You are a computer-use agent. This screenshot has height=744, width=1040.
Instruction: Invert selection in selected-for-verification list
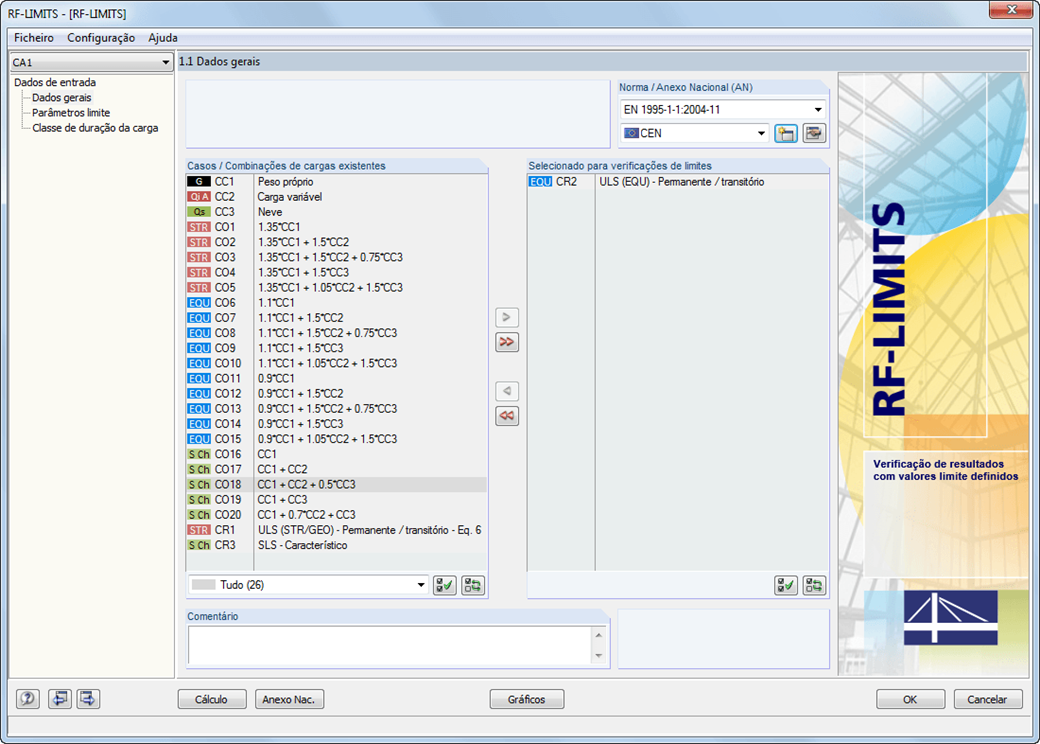(x=814, y=585)
